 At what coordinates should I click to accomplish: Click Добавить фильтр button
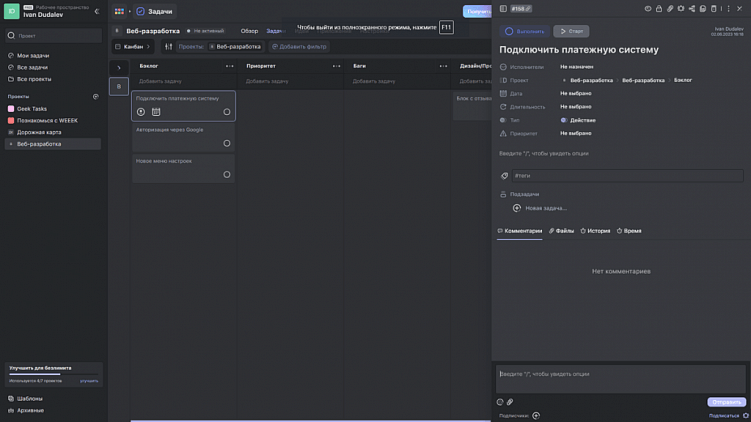[x=299, y=46]
